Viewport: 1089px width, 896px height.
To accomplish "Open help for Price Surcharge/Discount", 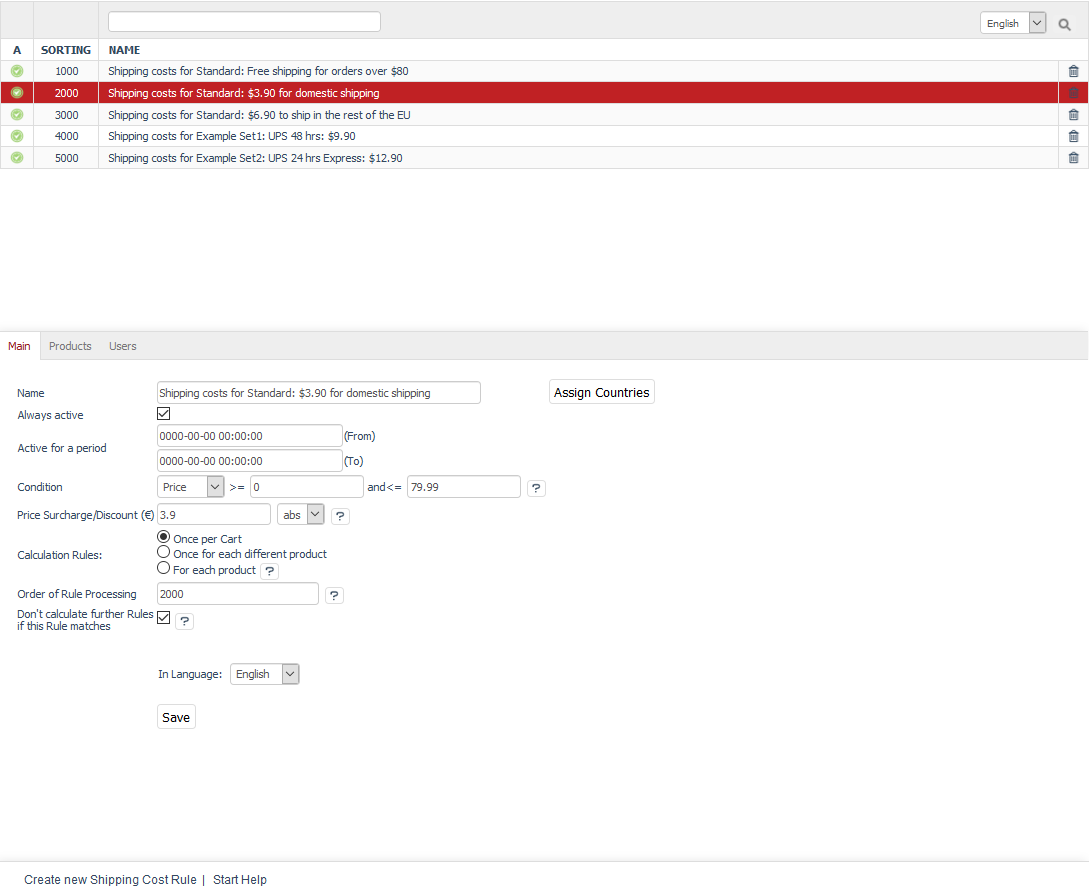I will tap(340, 516).
